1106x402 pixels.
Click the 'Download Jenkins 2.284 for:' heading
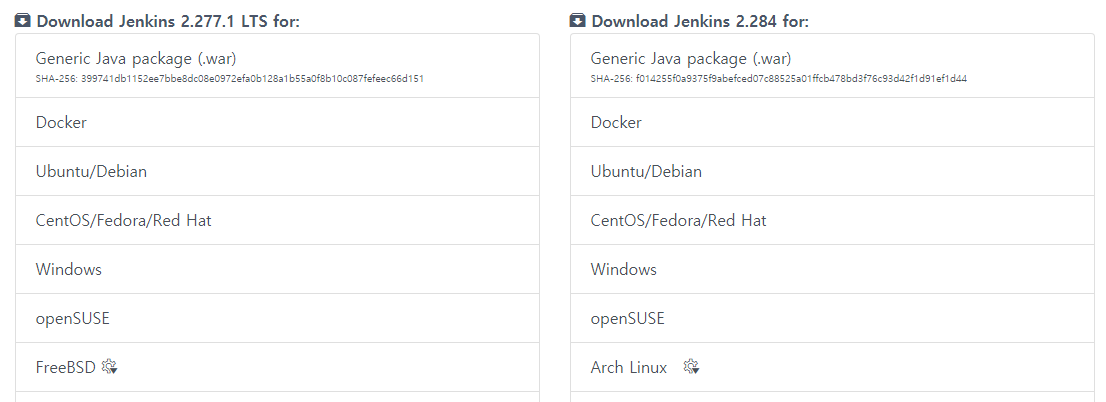[x=700, y=21]
